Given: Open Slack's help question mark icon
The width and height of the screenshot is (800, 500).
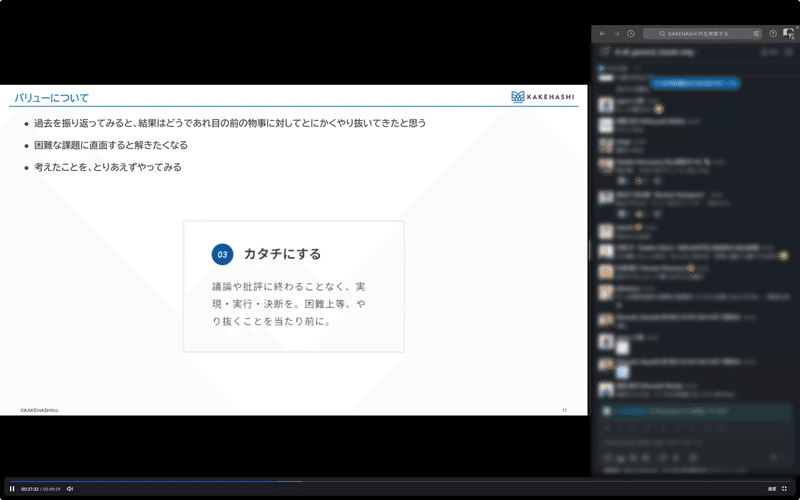Looking at the screenshot, I should point(773,34).
